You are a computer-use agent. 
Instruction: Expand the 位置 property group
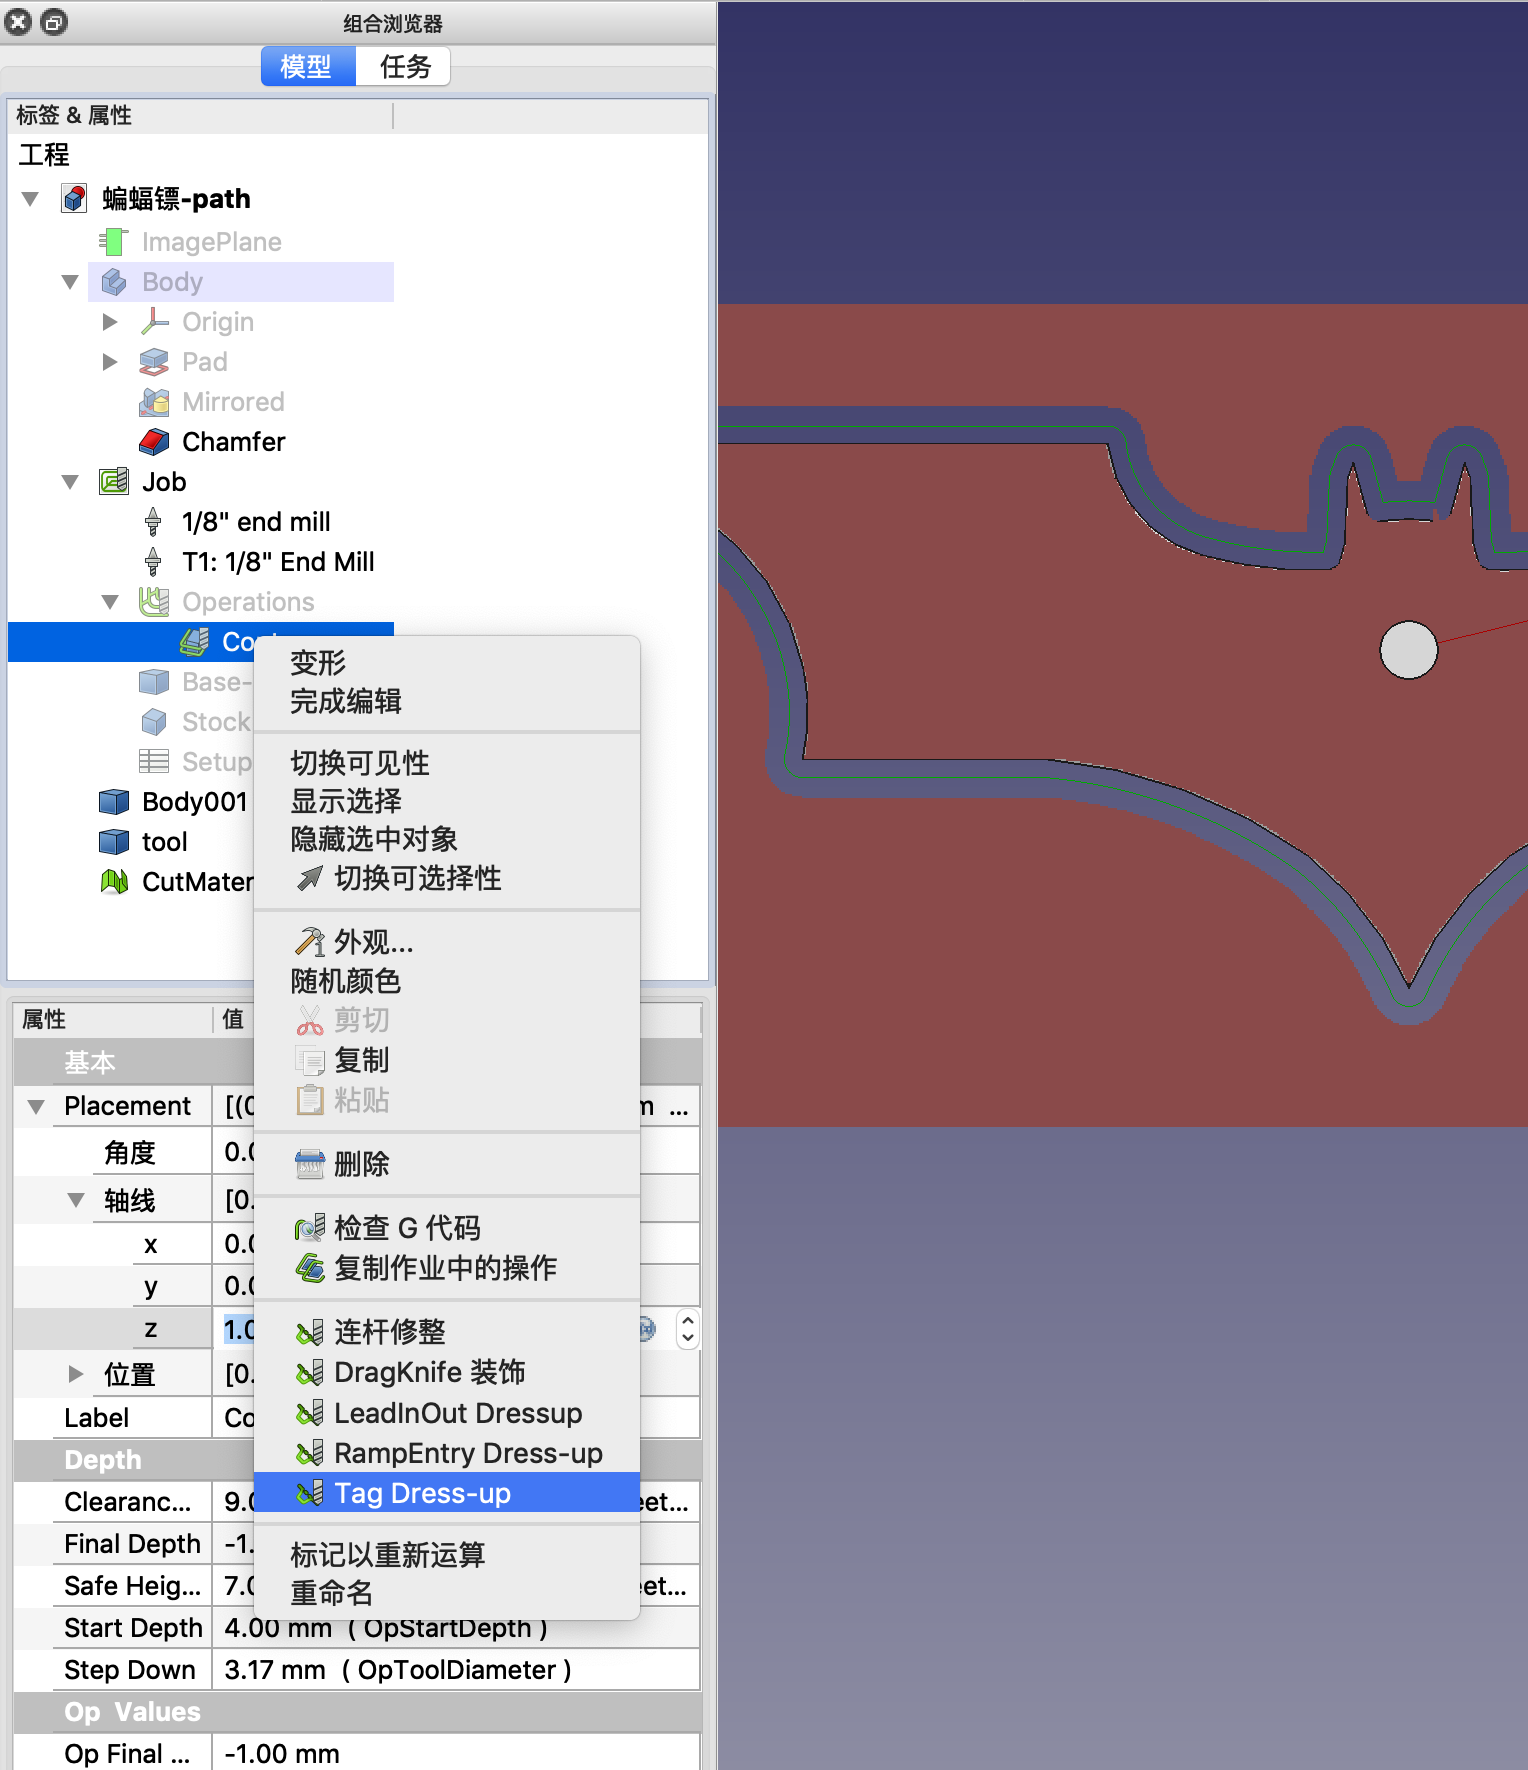[x=76, y=1374]
